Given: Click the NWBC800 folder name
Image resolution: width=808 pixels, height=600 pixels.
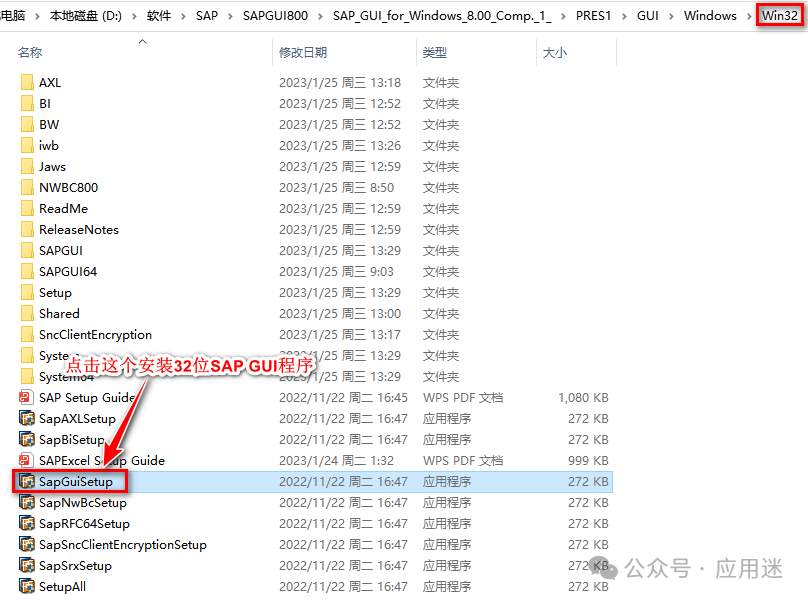Looking at the screenshot, I should tap(69, 188).
